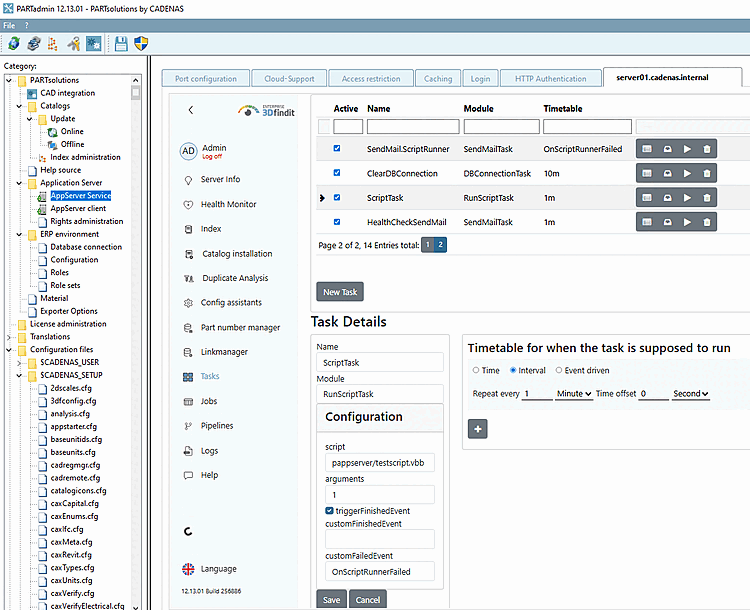
Task: Switch to the Cloud-Support tab
Action: point(289,78)
